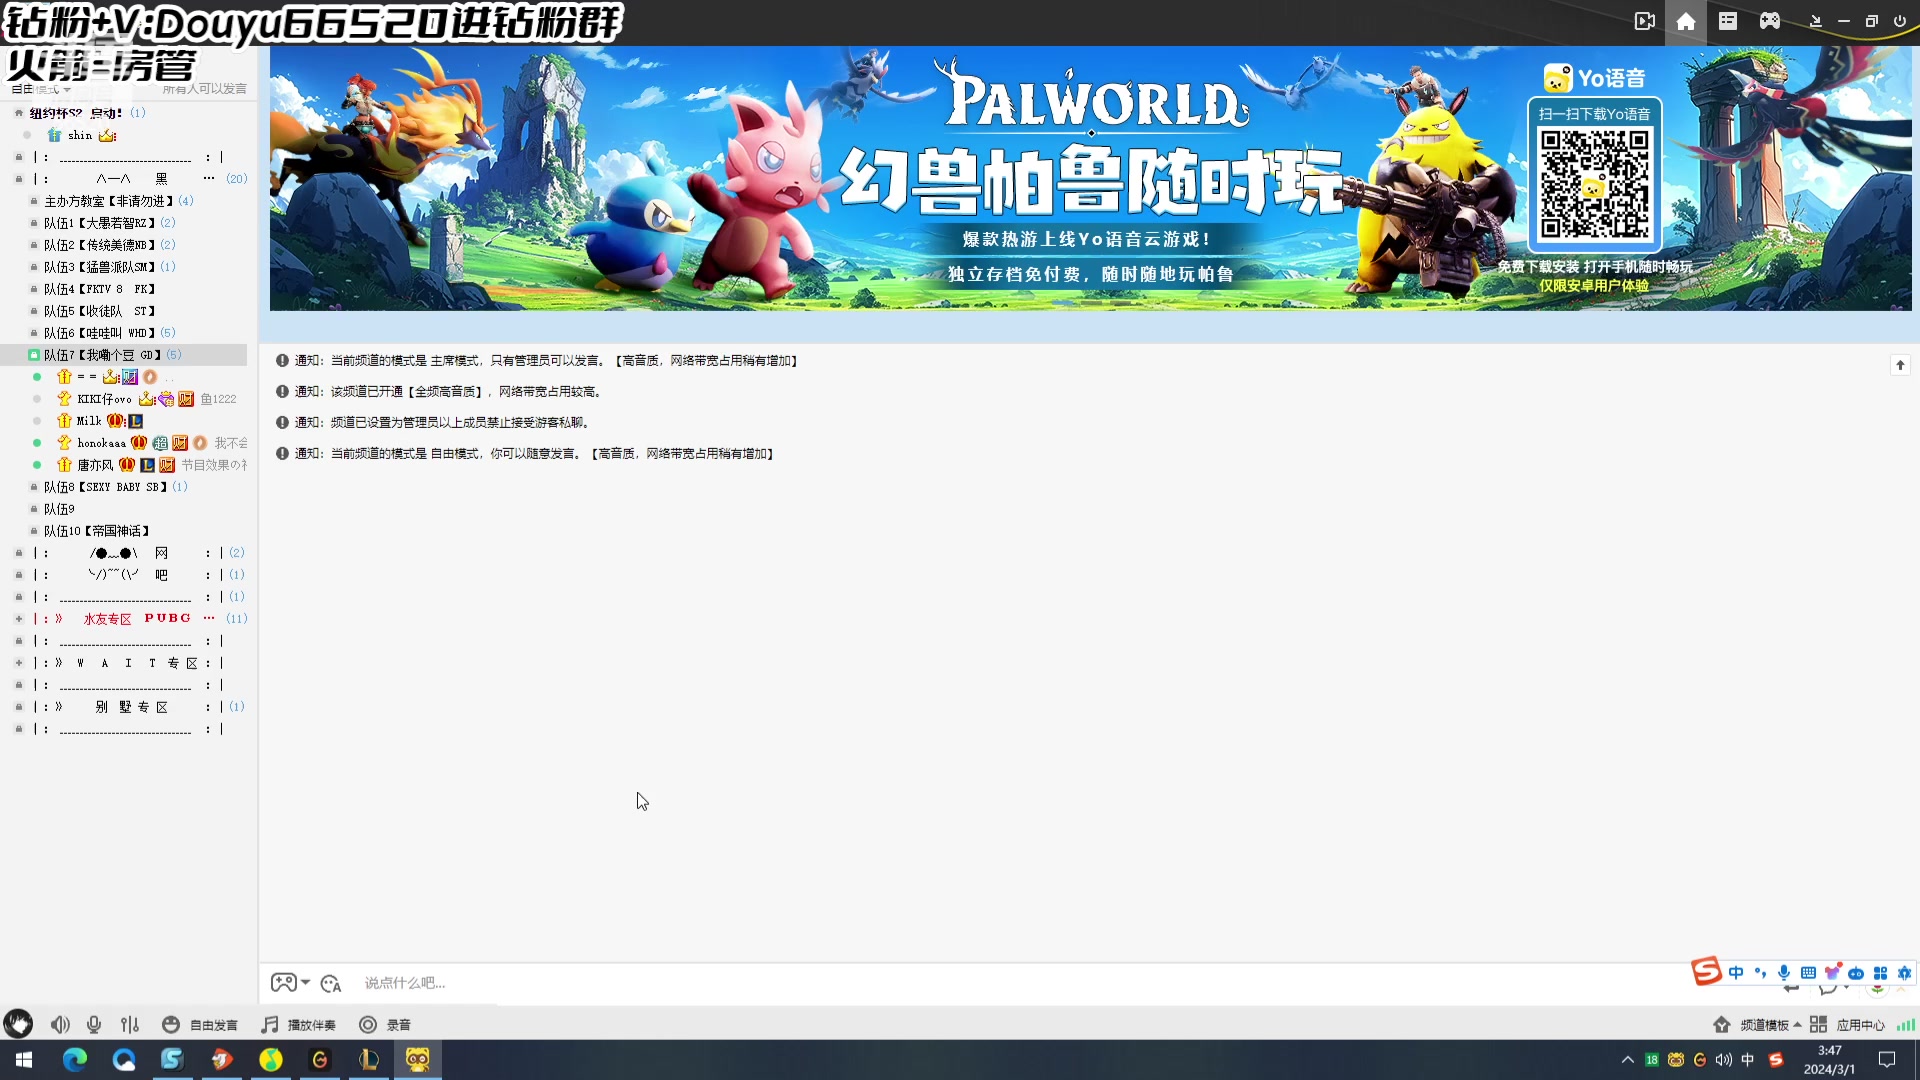Open the YY raccoon app on taskbar
The image size is (1920, 1080).
coord(418,1060)
